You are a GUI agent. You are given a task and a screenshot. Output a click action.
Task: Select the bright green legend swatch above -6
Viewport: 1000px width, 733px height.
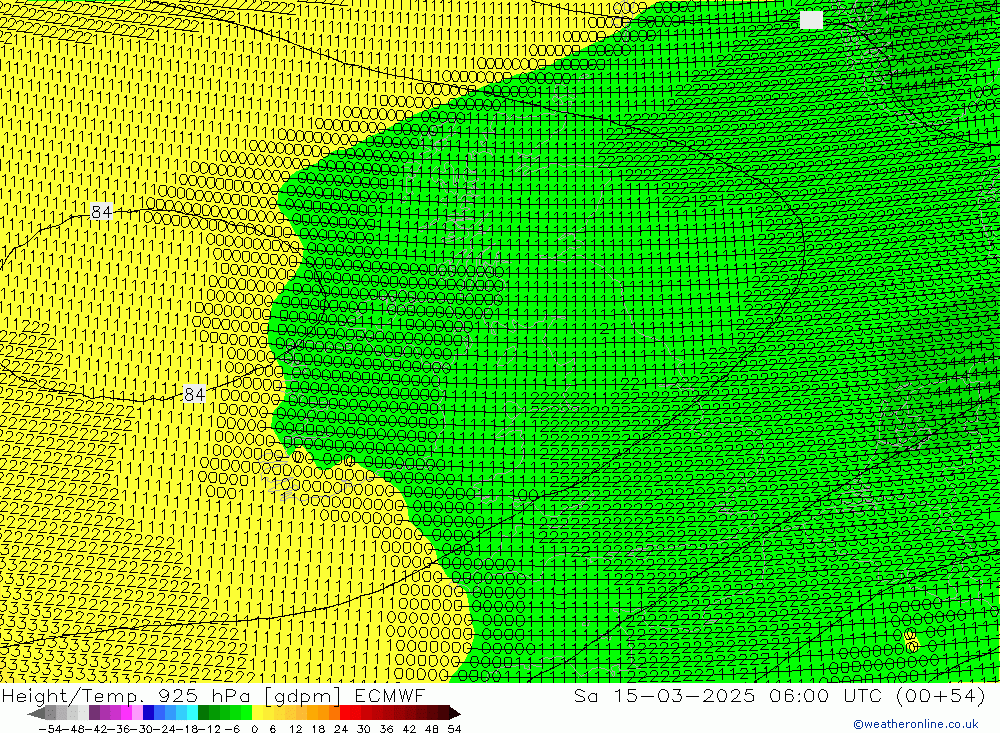coord(246,713)
